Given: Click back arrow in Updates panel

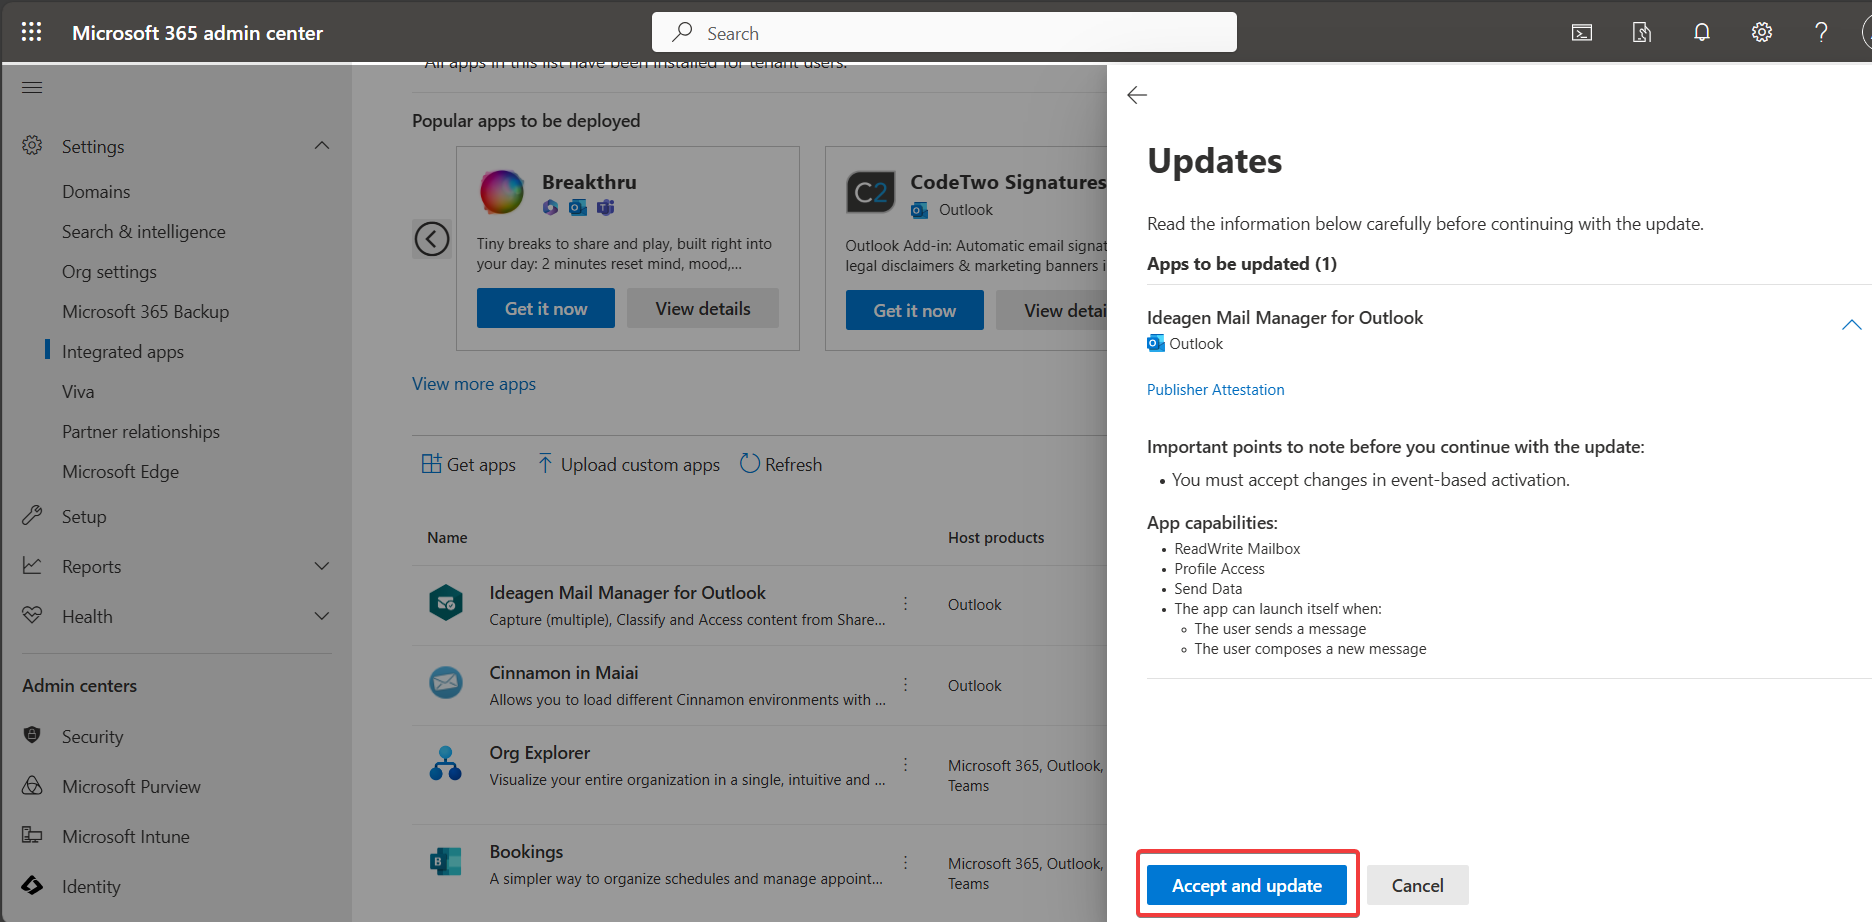Looking at the screenshot, I should click(x=1137, y=95).
